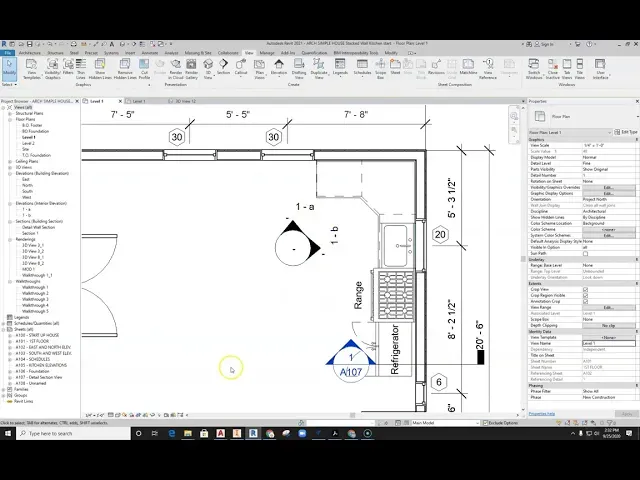This screenshot has height=480, width=640.
Task: Open the User Interface ribbon menu
Action: pos(601,68)
